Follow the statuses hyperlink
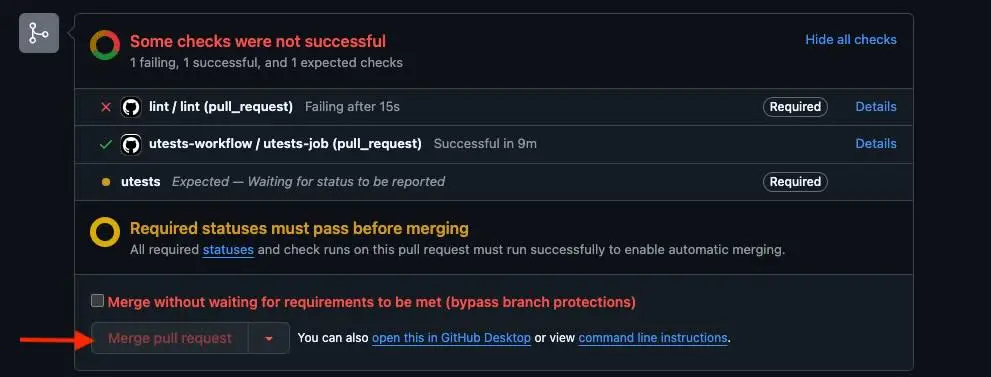991x377 pixels. (228, 249)
